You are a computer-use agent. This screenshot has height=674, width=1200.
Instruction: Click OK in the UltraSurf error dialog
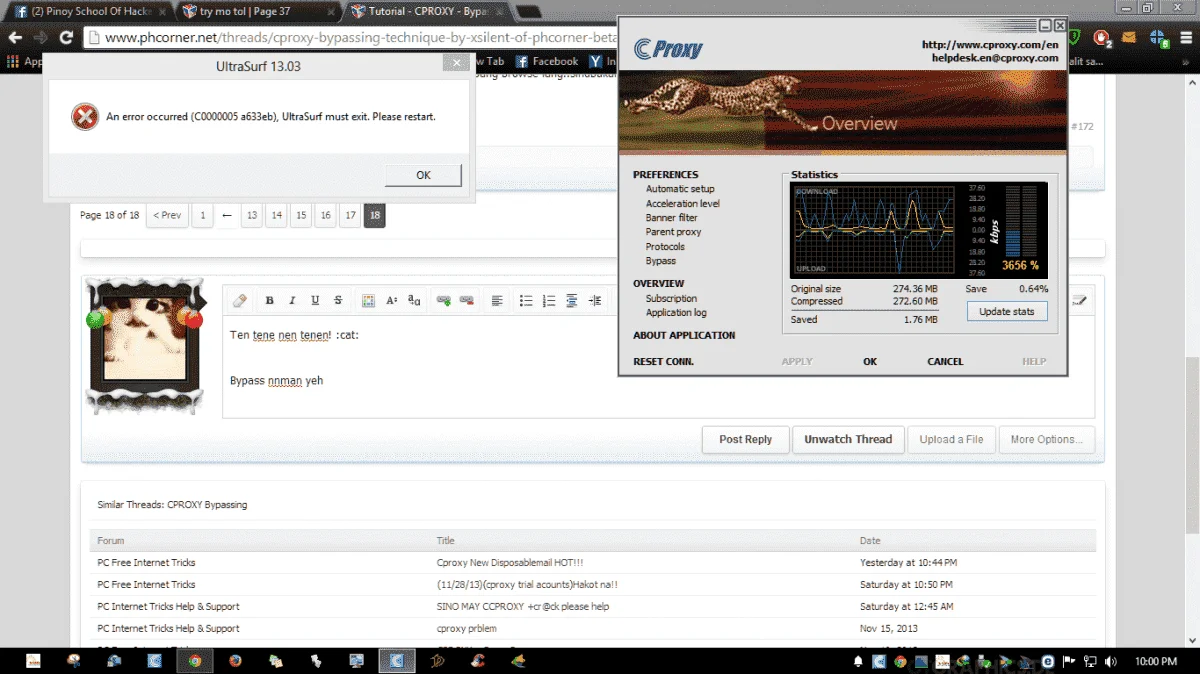423,175
